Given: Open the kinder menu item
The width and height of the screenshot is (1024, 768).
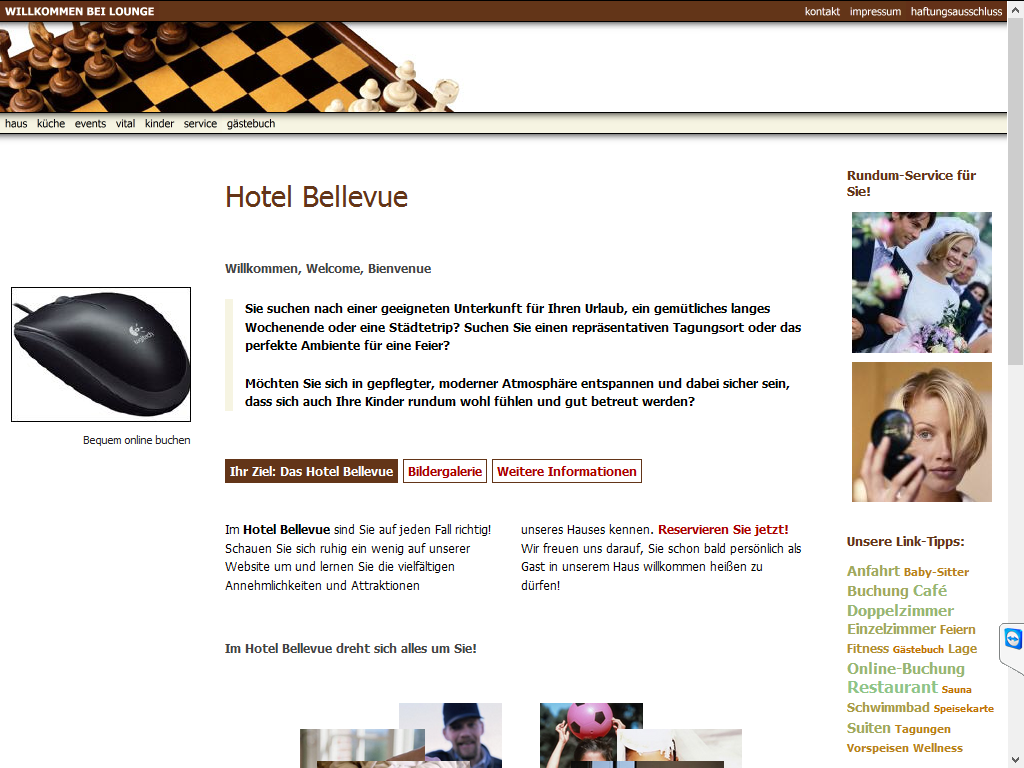Looking at the screenshot, I should (159, 123).
